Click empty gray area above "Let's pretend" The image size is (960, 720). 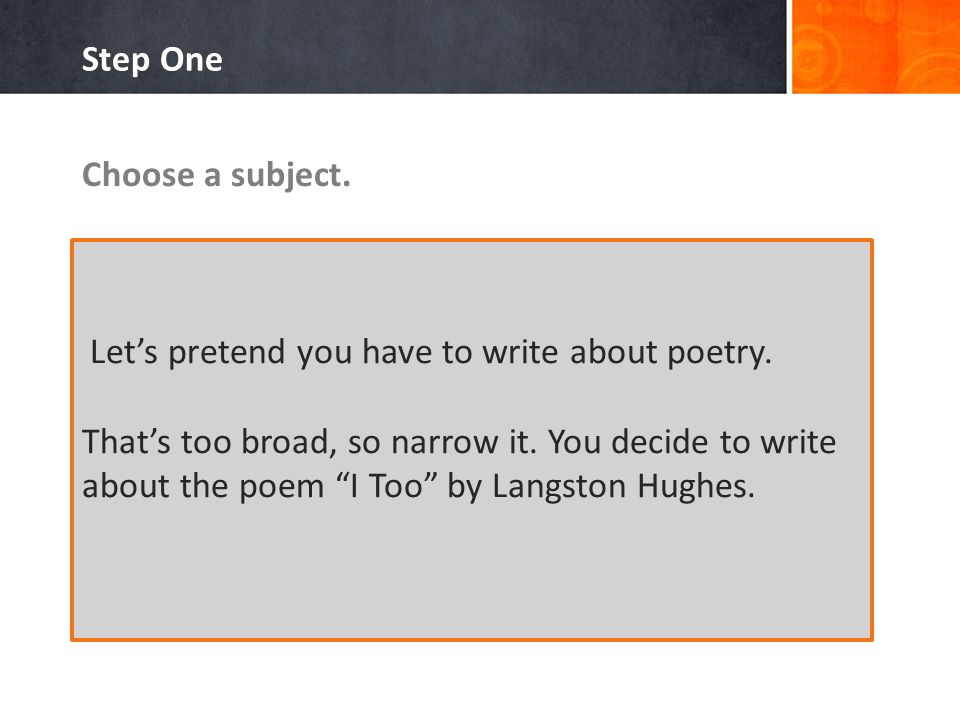point(471,287)
